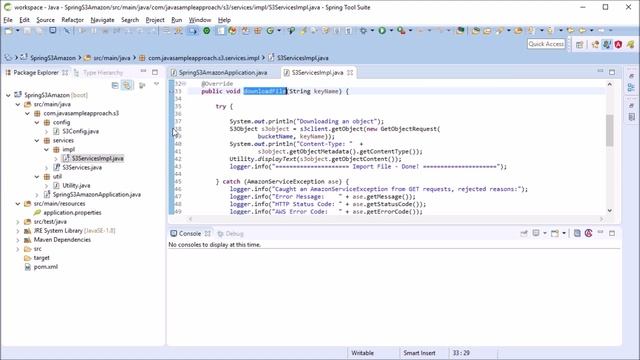Toggle Link with Editor in Package Explorer

pyautogui.click(x=127, y=85)
